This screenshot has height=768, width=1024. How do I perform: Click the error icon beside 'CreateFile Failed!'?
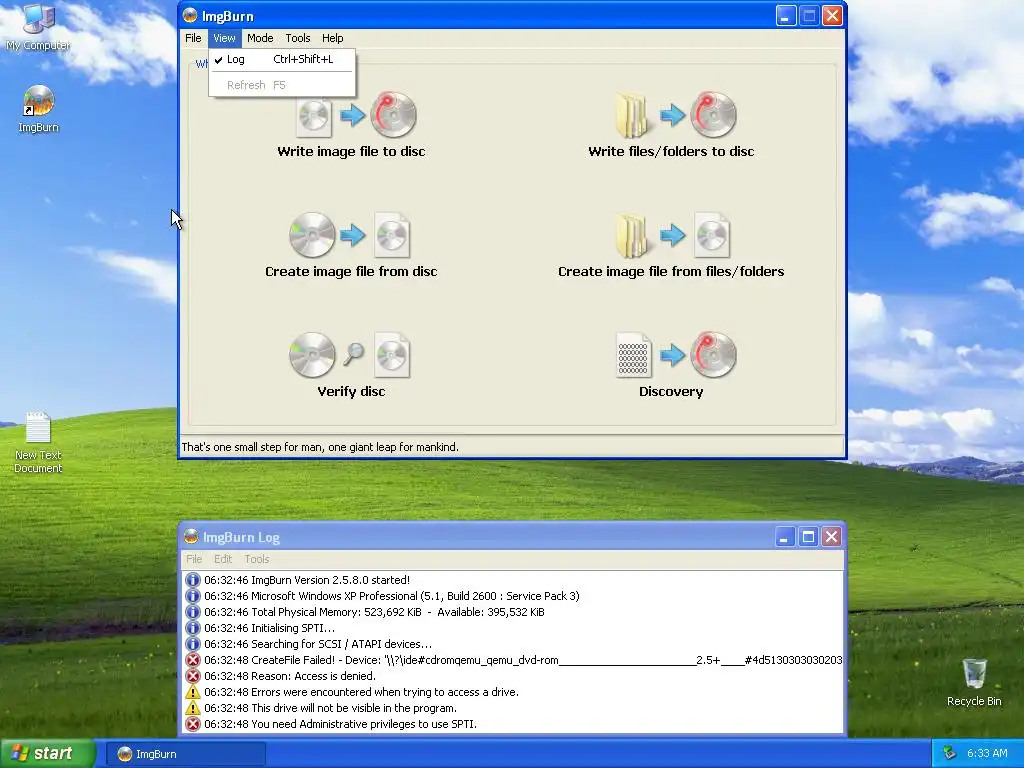click(x=193, y=660)
